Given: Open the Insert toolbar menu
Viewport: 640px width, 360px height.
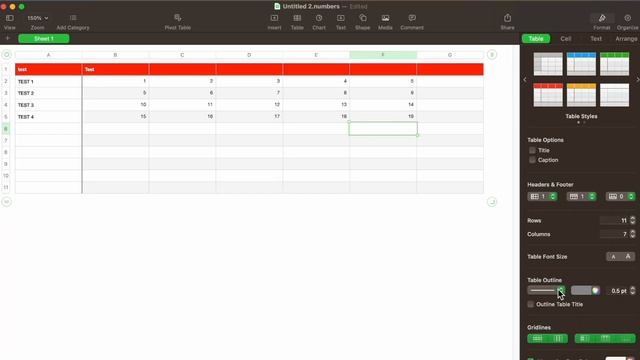Looking at the screenshot, I should click(274, 18).
